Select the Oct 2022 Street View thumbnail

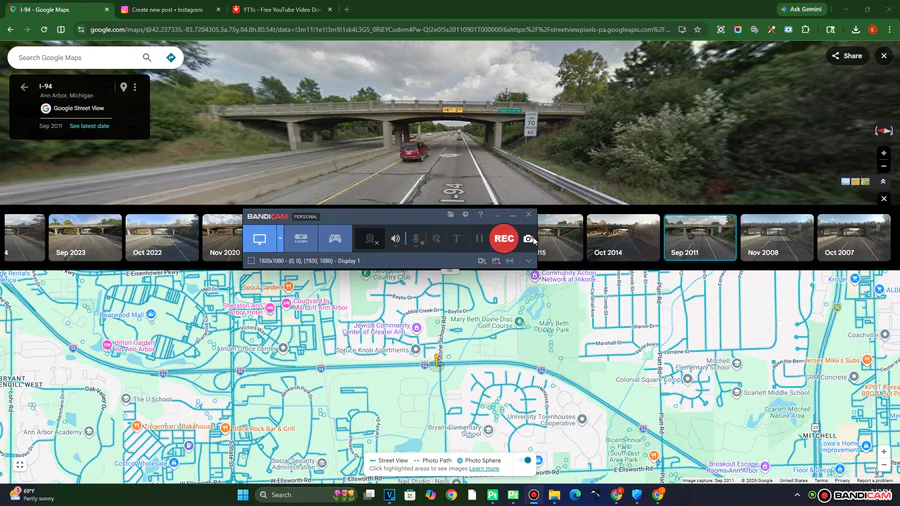162,238
